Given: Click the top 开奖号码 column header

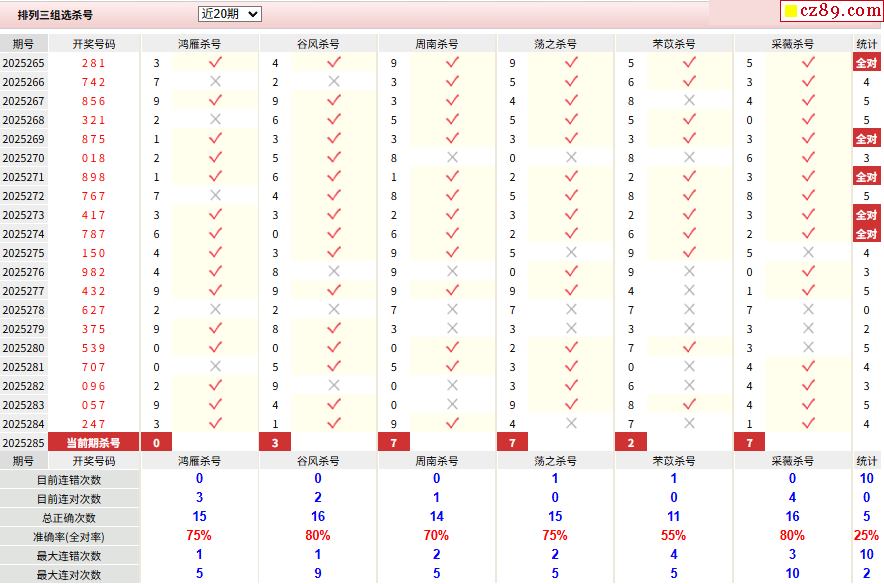Looking at the screenshot, I should point(94,44).
